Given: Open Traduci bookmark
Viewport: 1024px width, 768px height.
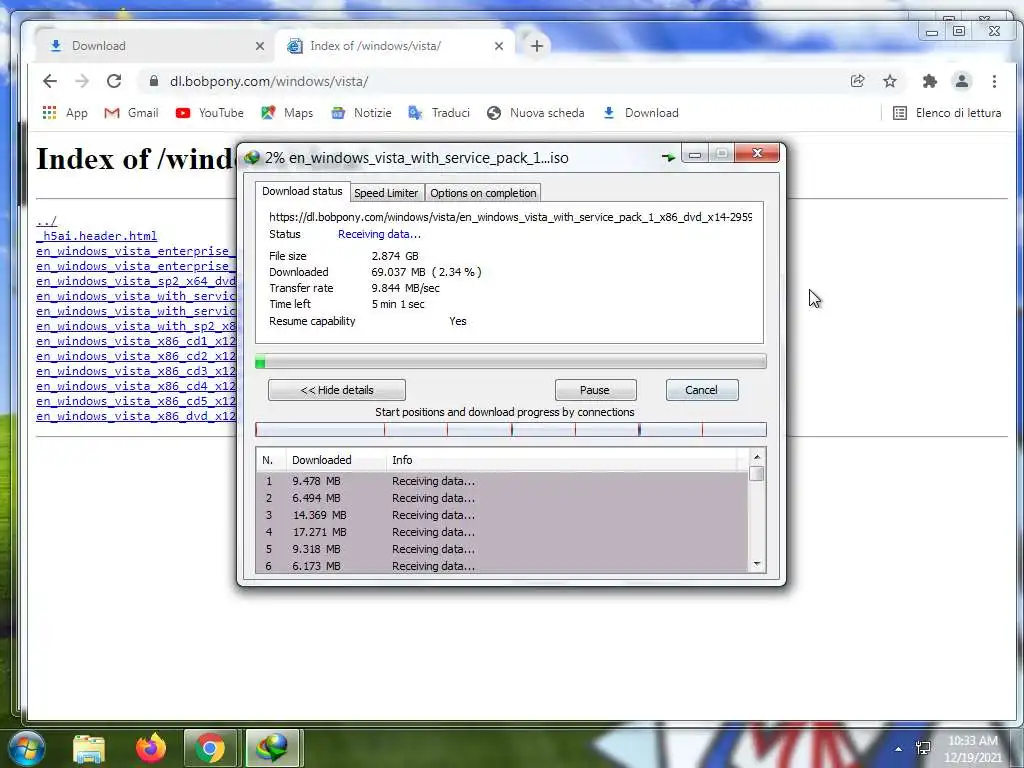Looking at the screenshot, I should (x=439, y=113).
